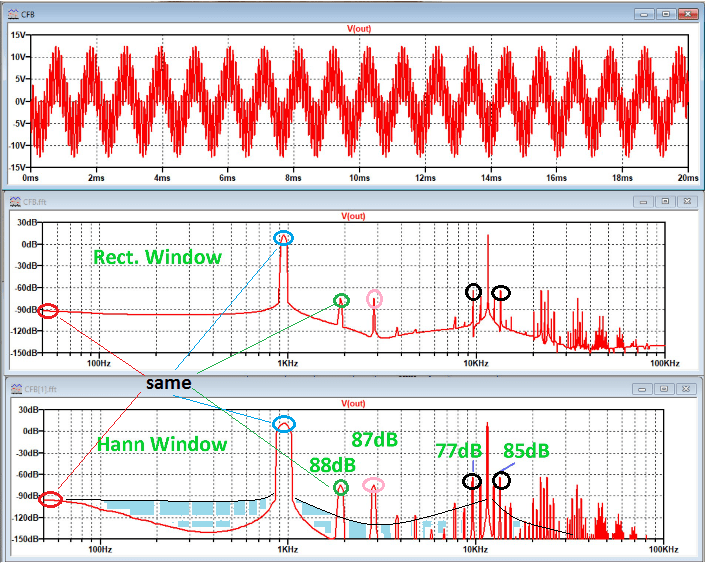Screen dimensions: 705x563
Task: Click the 4ms time axis label
Action: point(162,178)
